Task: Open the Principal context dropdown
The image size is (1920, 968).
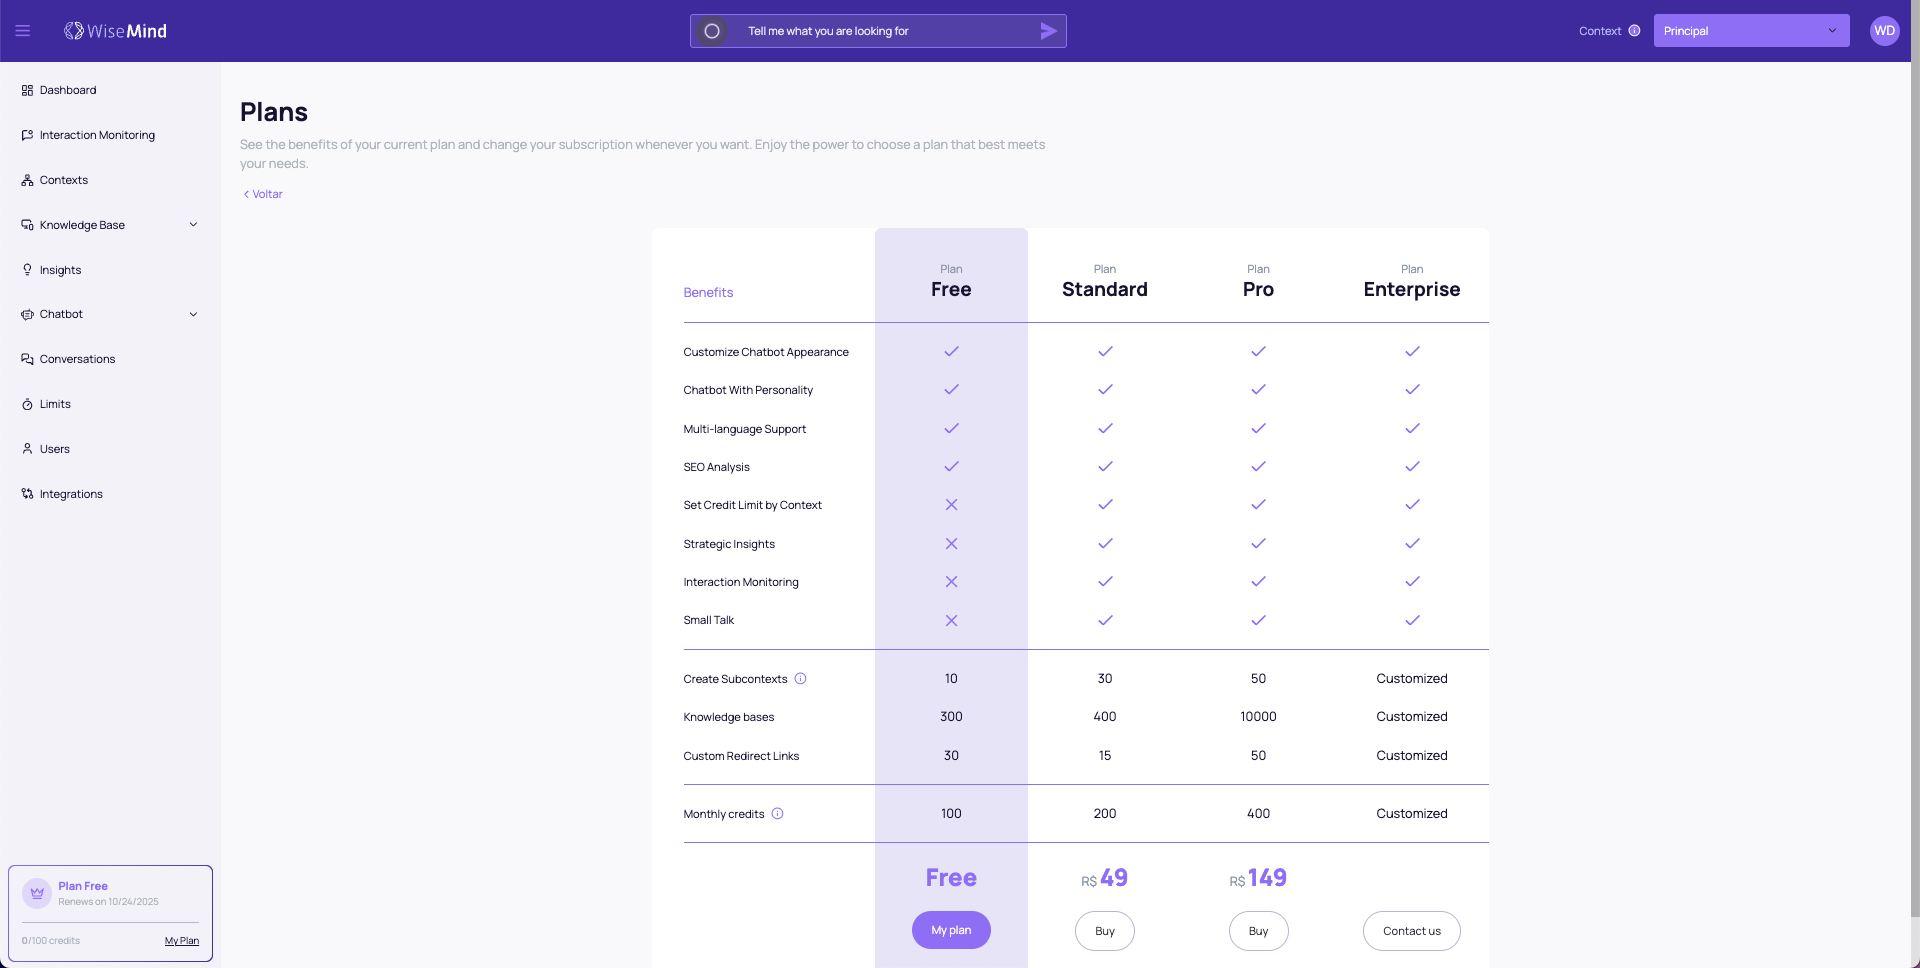Action: tap(1750, 31)
